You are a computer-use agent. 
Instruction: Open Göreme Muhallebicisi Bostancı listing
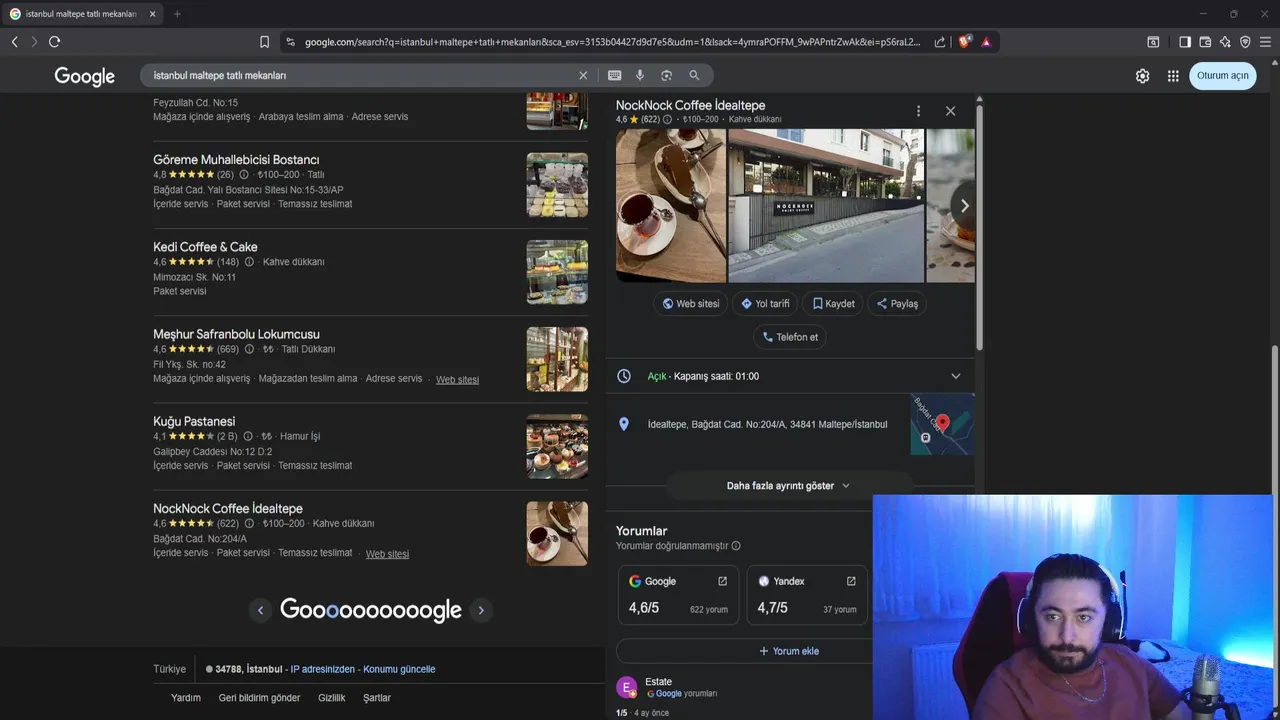[x=236, y=160]
